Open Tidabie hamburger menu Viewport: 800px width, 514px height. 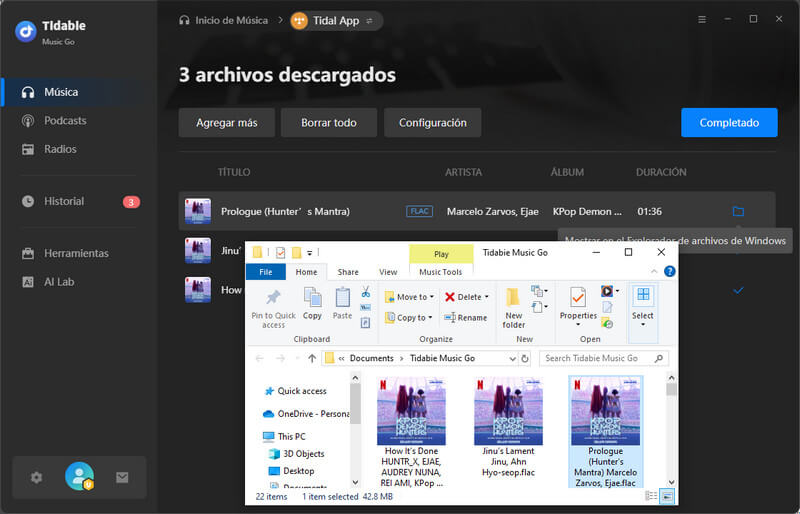click(702, 19)
